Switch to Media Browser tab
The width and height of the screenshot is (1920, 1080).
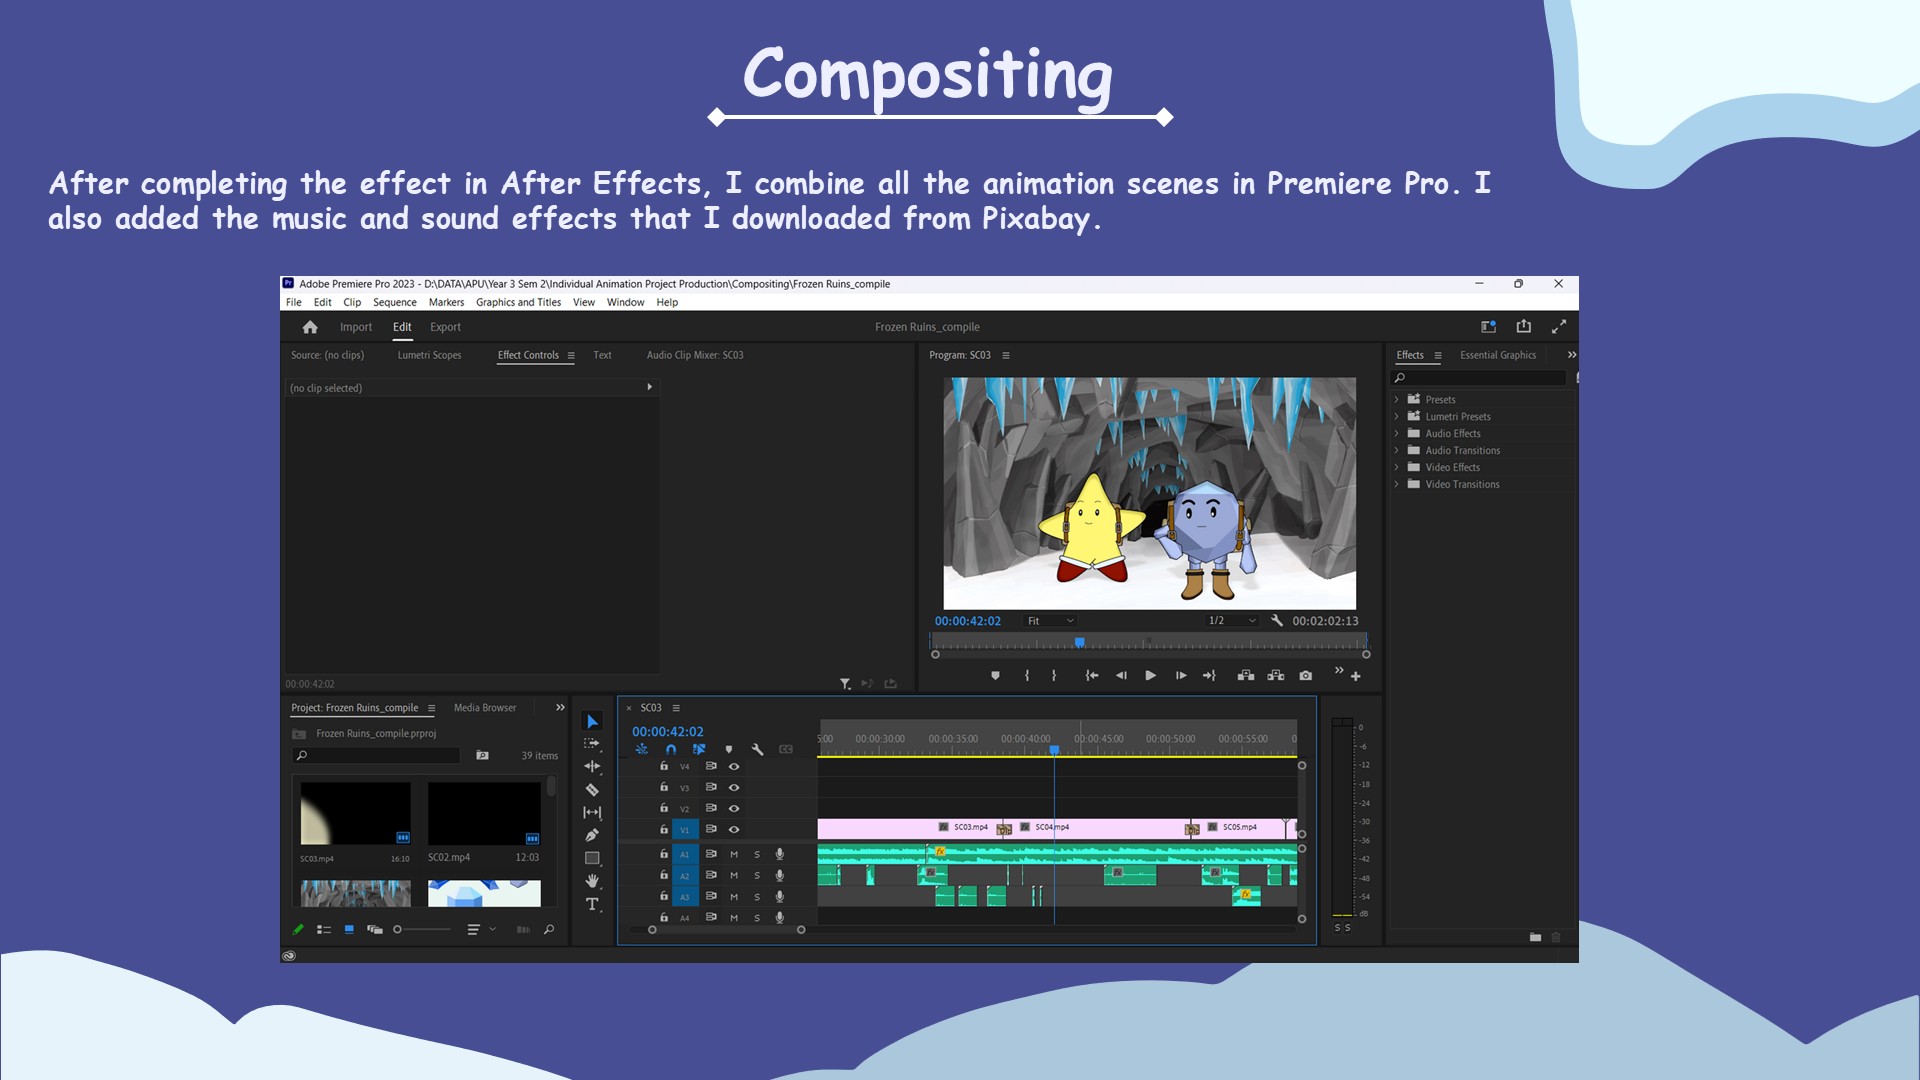tap(485, 708)
